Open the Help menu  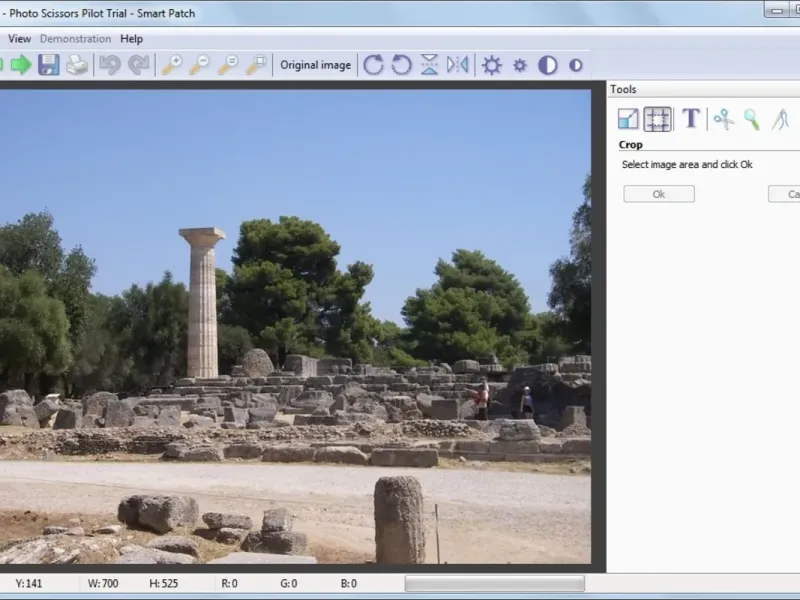[131, 39]
